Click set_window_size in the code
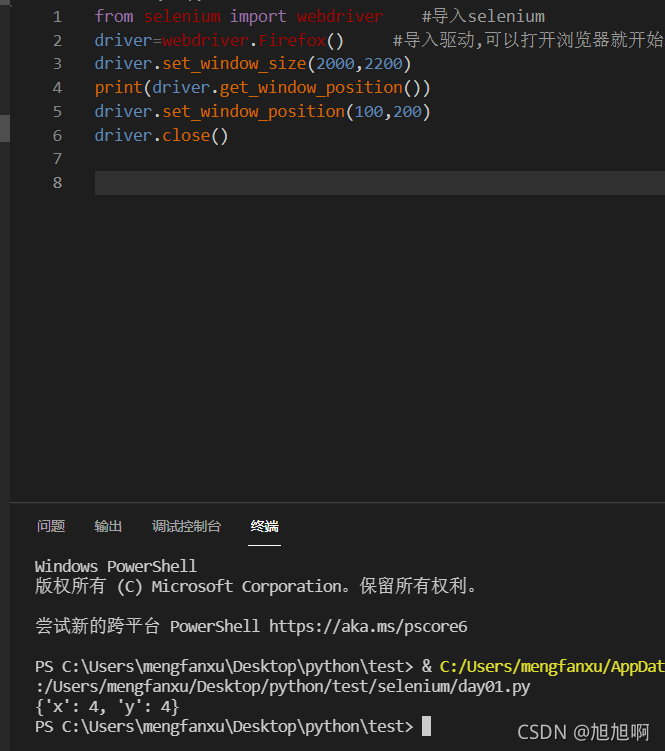This screenshot has width=665, height=751. coord(234,64)
